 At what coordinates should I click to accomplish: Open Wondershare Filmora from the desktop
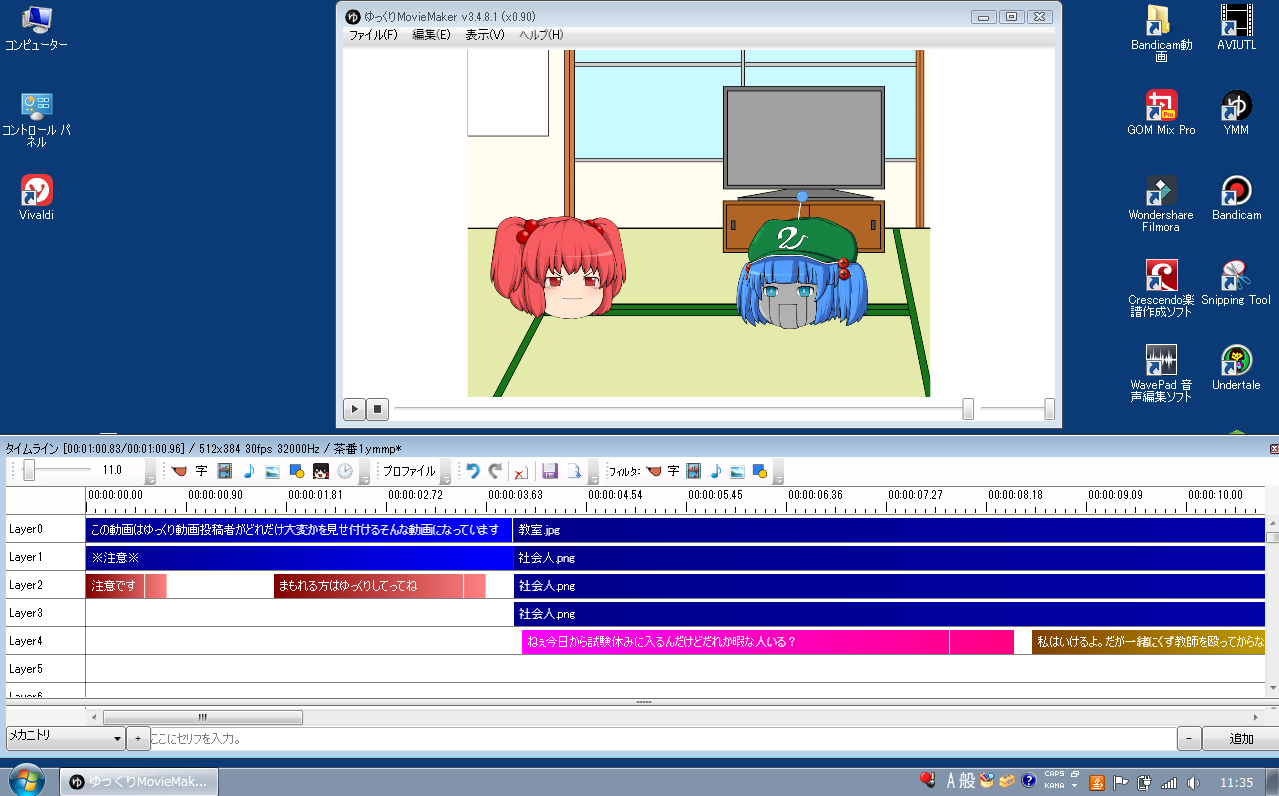click(x=1161, y=203)
